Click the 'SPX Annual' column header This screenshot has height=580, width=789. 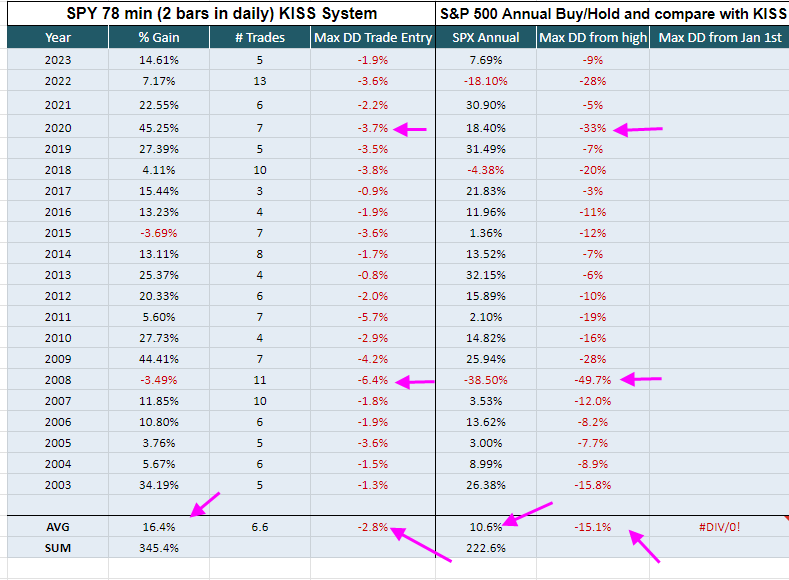click(x=486, y=37)
